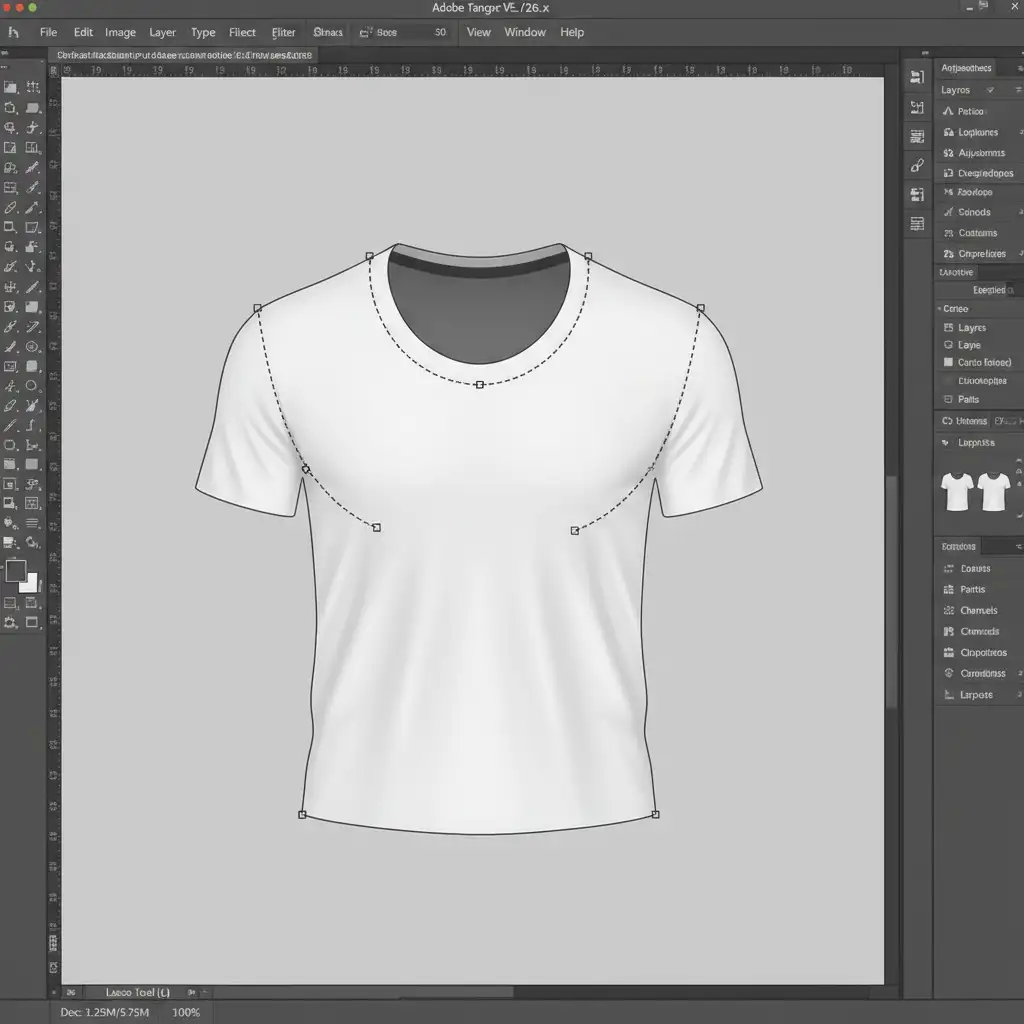Viewport: 1024px width, 1024px height.
Task: Toggle visibility icon beside Laye row
Action: (x=948, y=345)
